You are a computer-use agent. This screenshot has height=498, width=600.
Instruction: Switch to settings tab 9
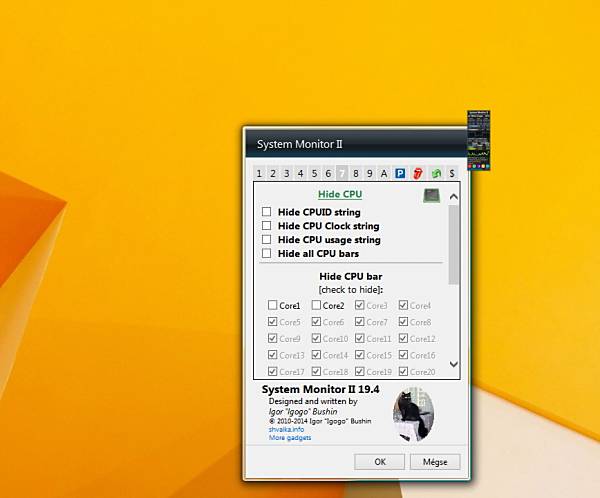tap(370, 173)
